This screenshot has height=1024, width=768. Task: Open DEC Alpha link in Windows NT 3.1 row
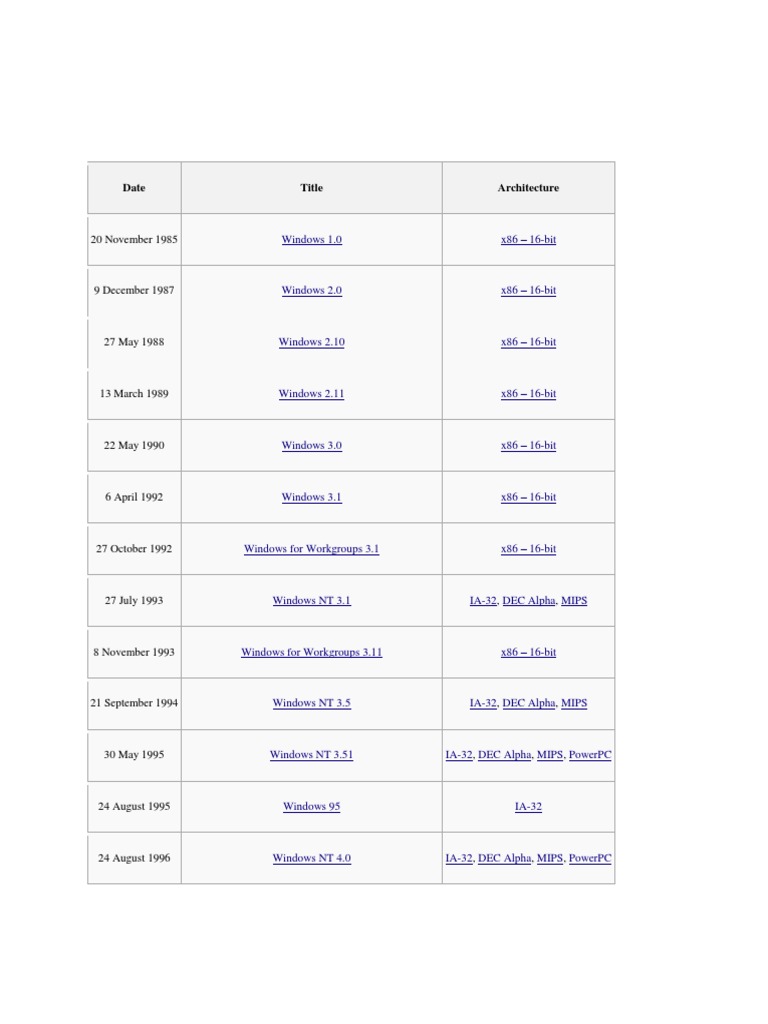tap(528, 601)
